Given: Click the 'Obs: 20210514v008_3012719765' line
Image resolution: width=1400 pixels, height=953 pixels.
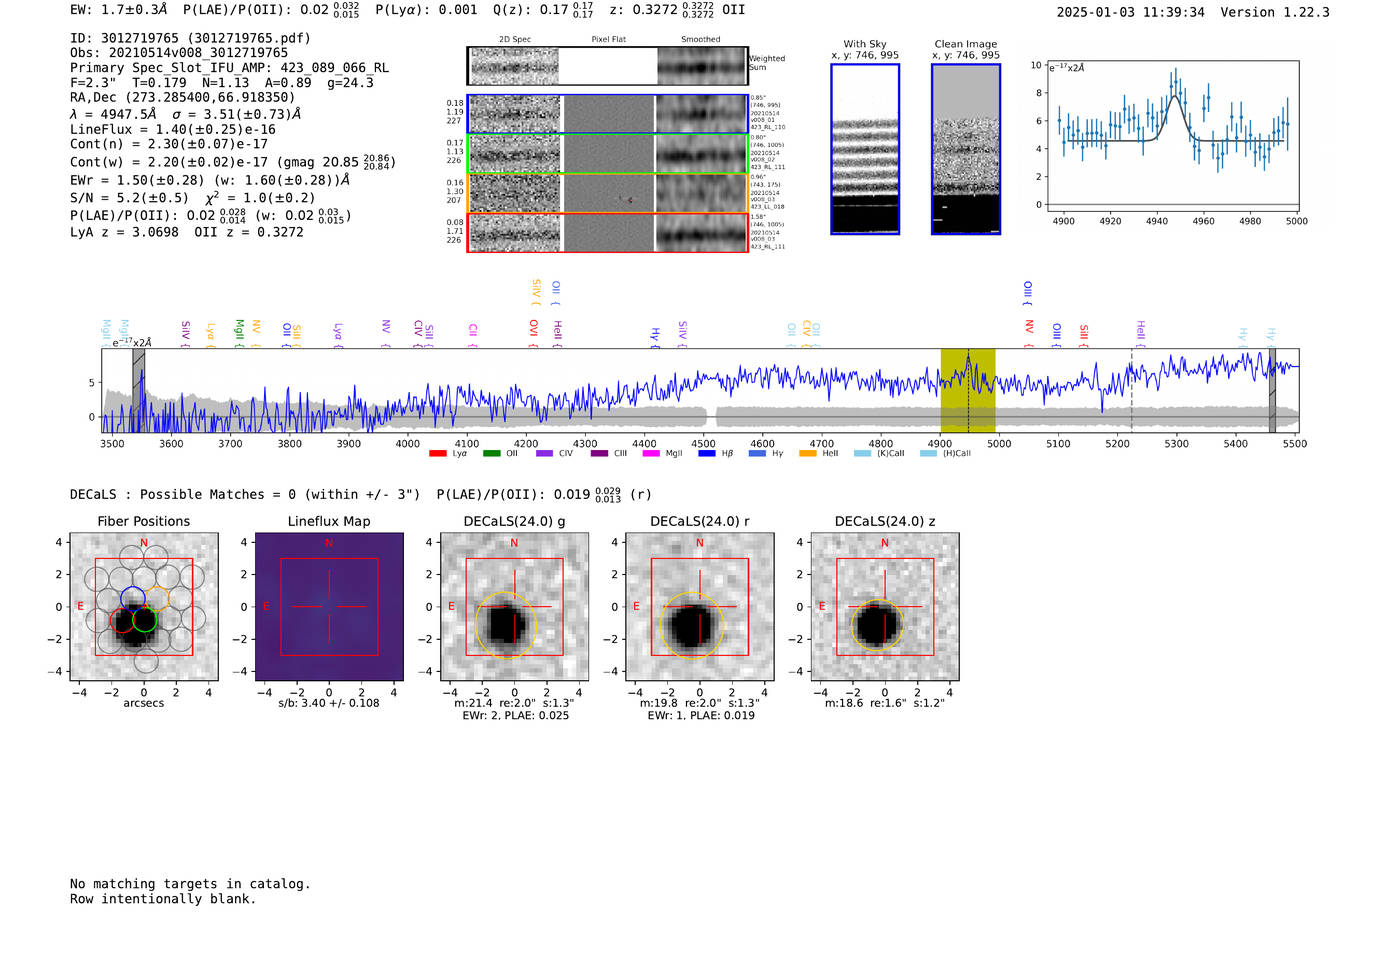Looking at the screenshot, I should (x=179, y=53).
